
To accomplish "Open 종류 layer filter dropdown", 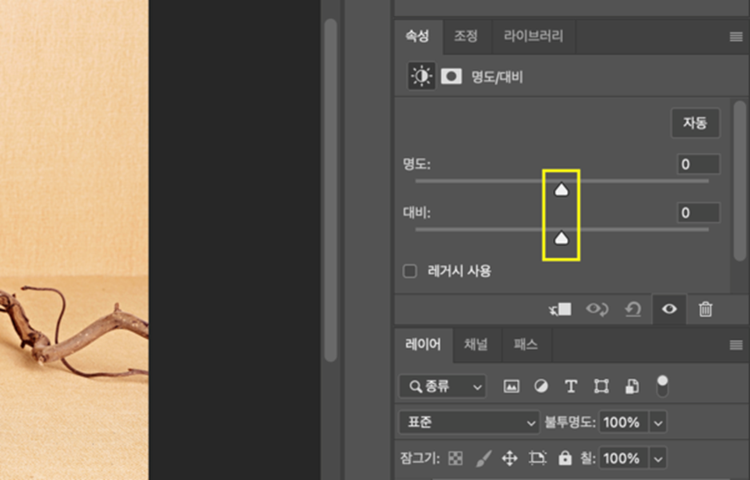I will point(442,386).
